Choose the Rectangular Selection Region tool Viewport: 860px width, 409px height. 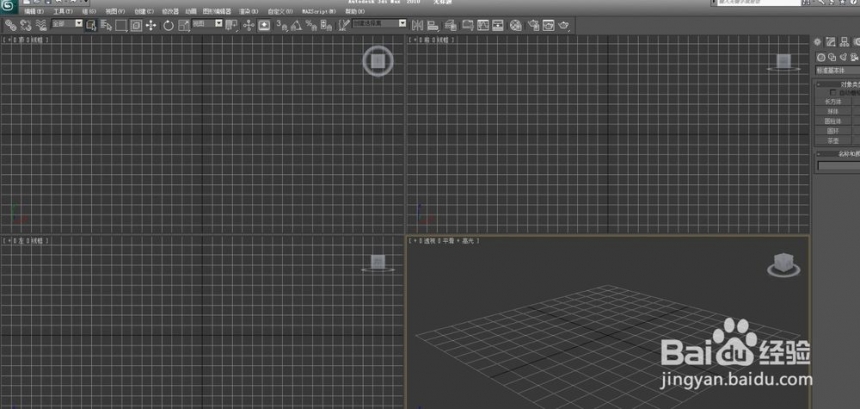click(121, 25)
